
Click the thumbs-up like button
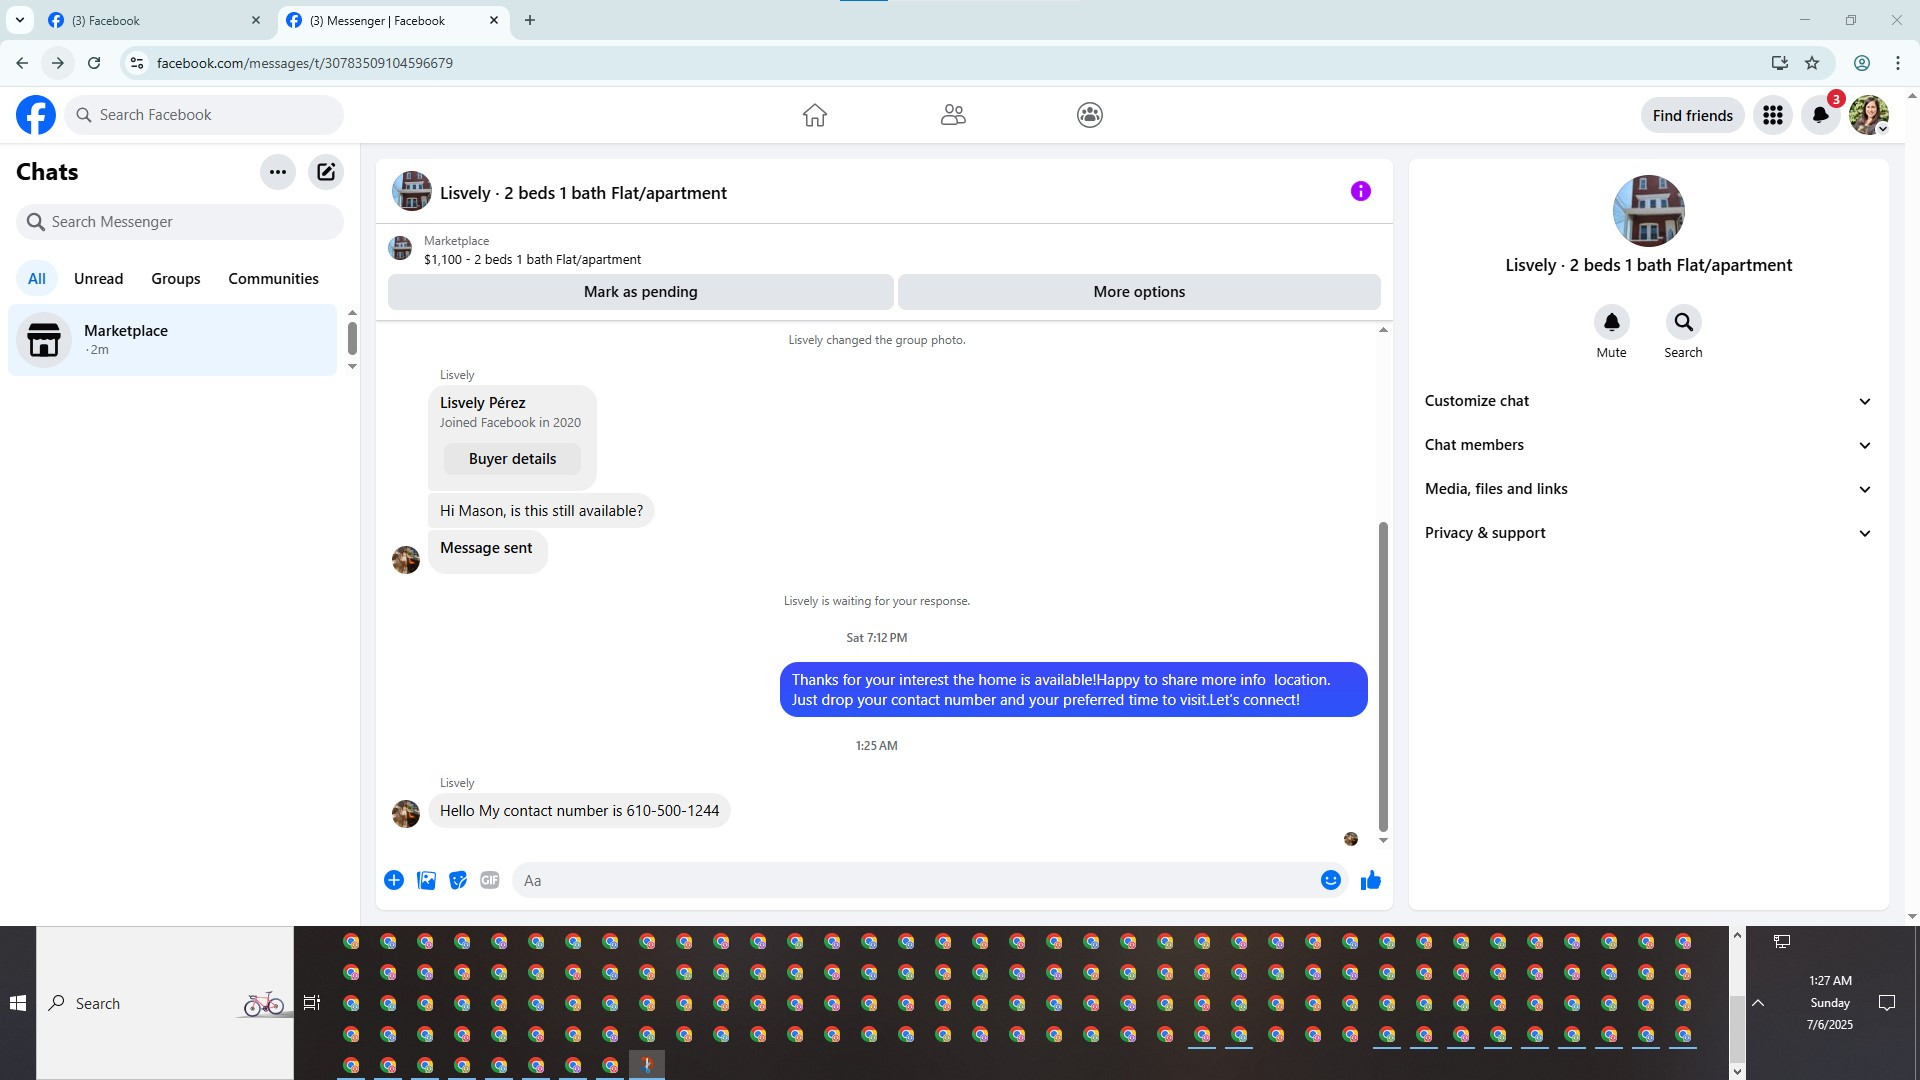(x=1370, y=880)
